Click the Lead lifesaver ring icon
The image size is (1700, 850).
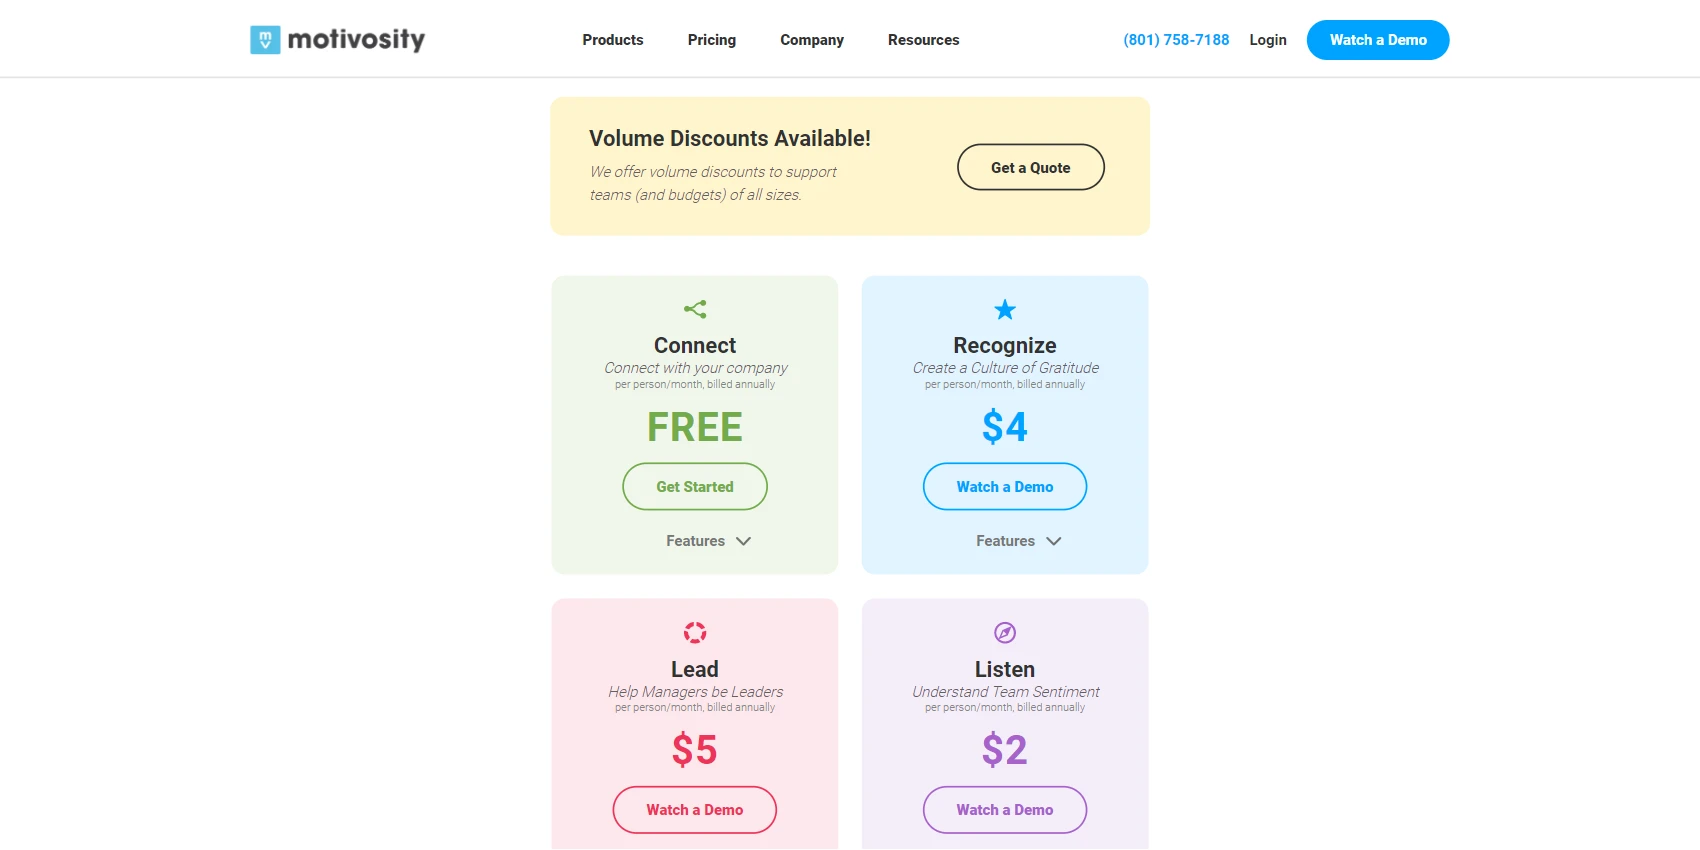[695, 632]
